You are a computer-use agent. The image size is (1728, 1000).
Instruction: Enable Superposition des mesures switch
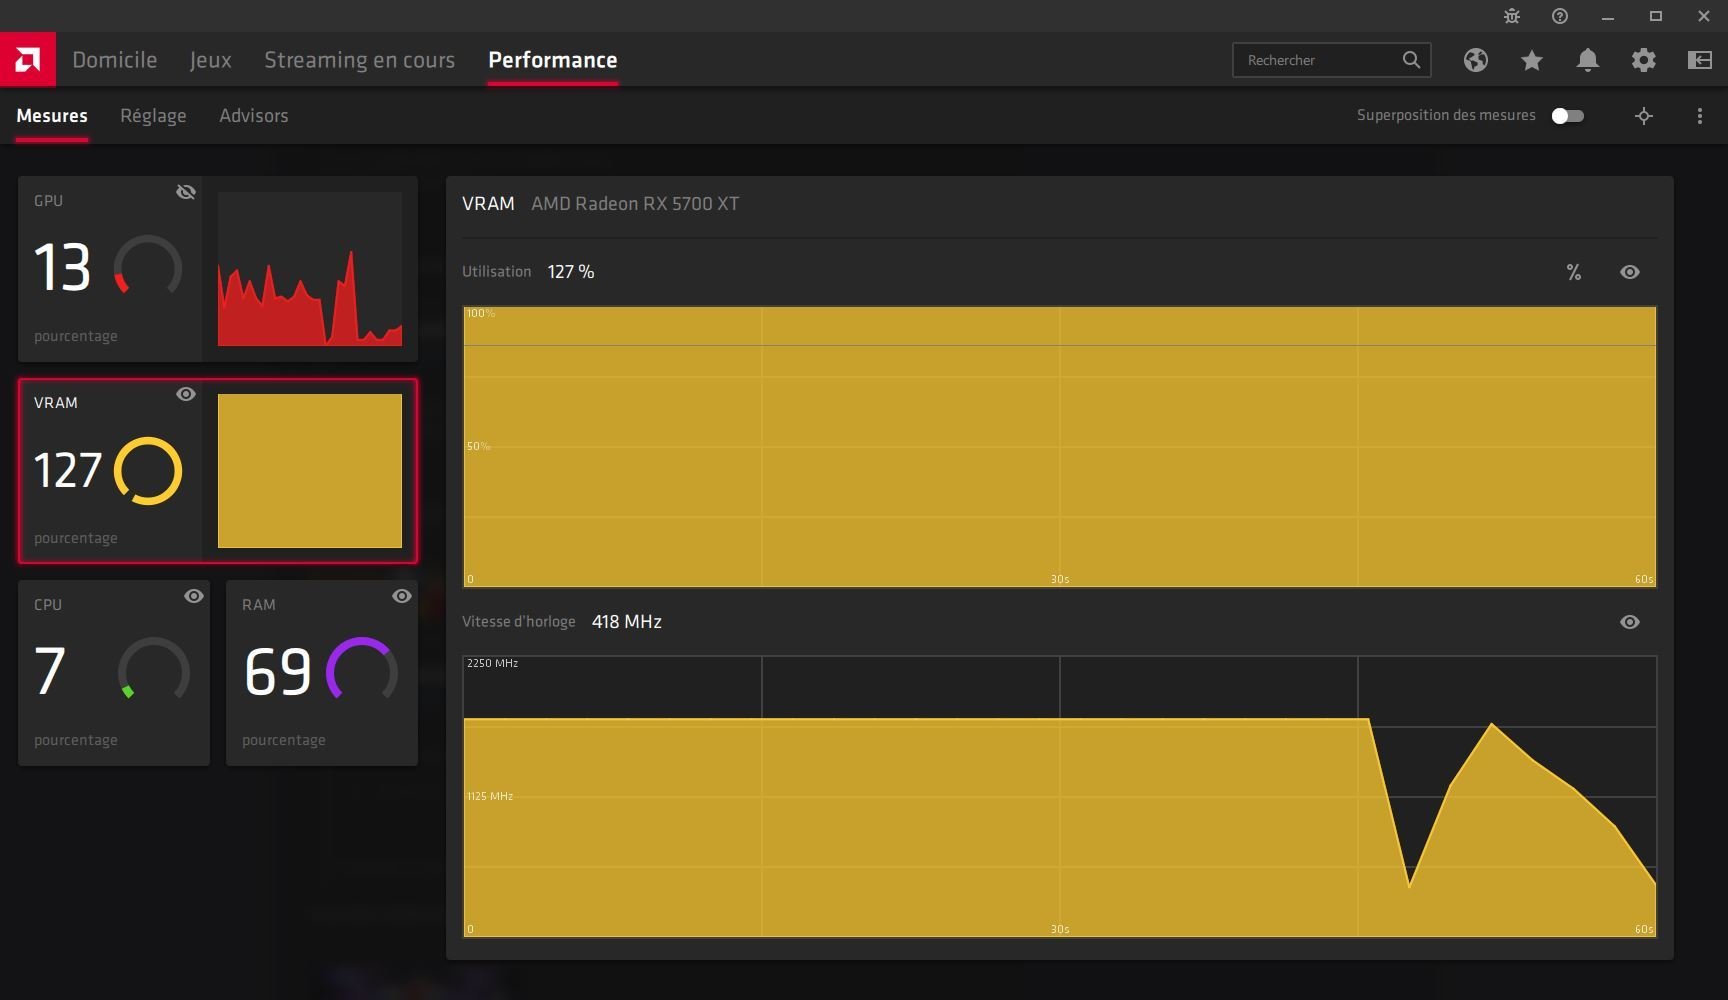[1567, 116]
